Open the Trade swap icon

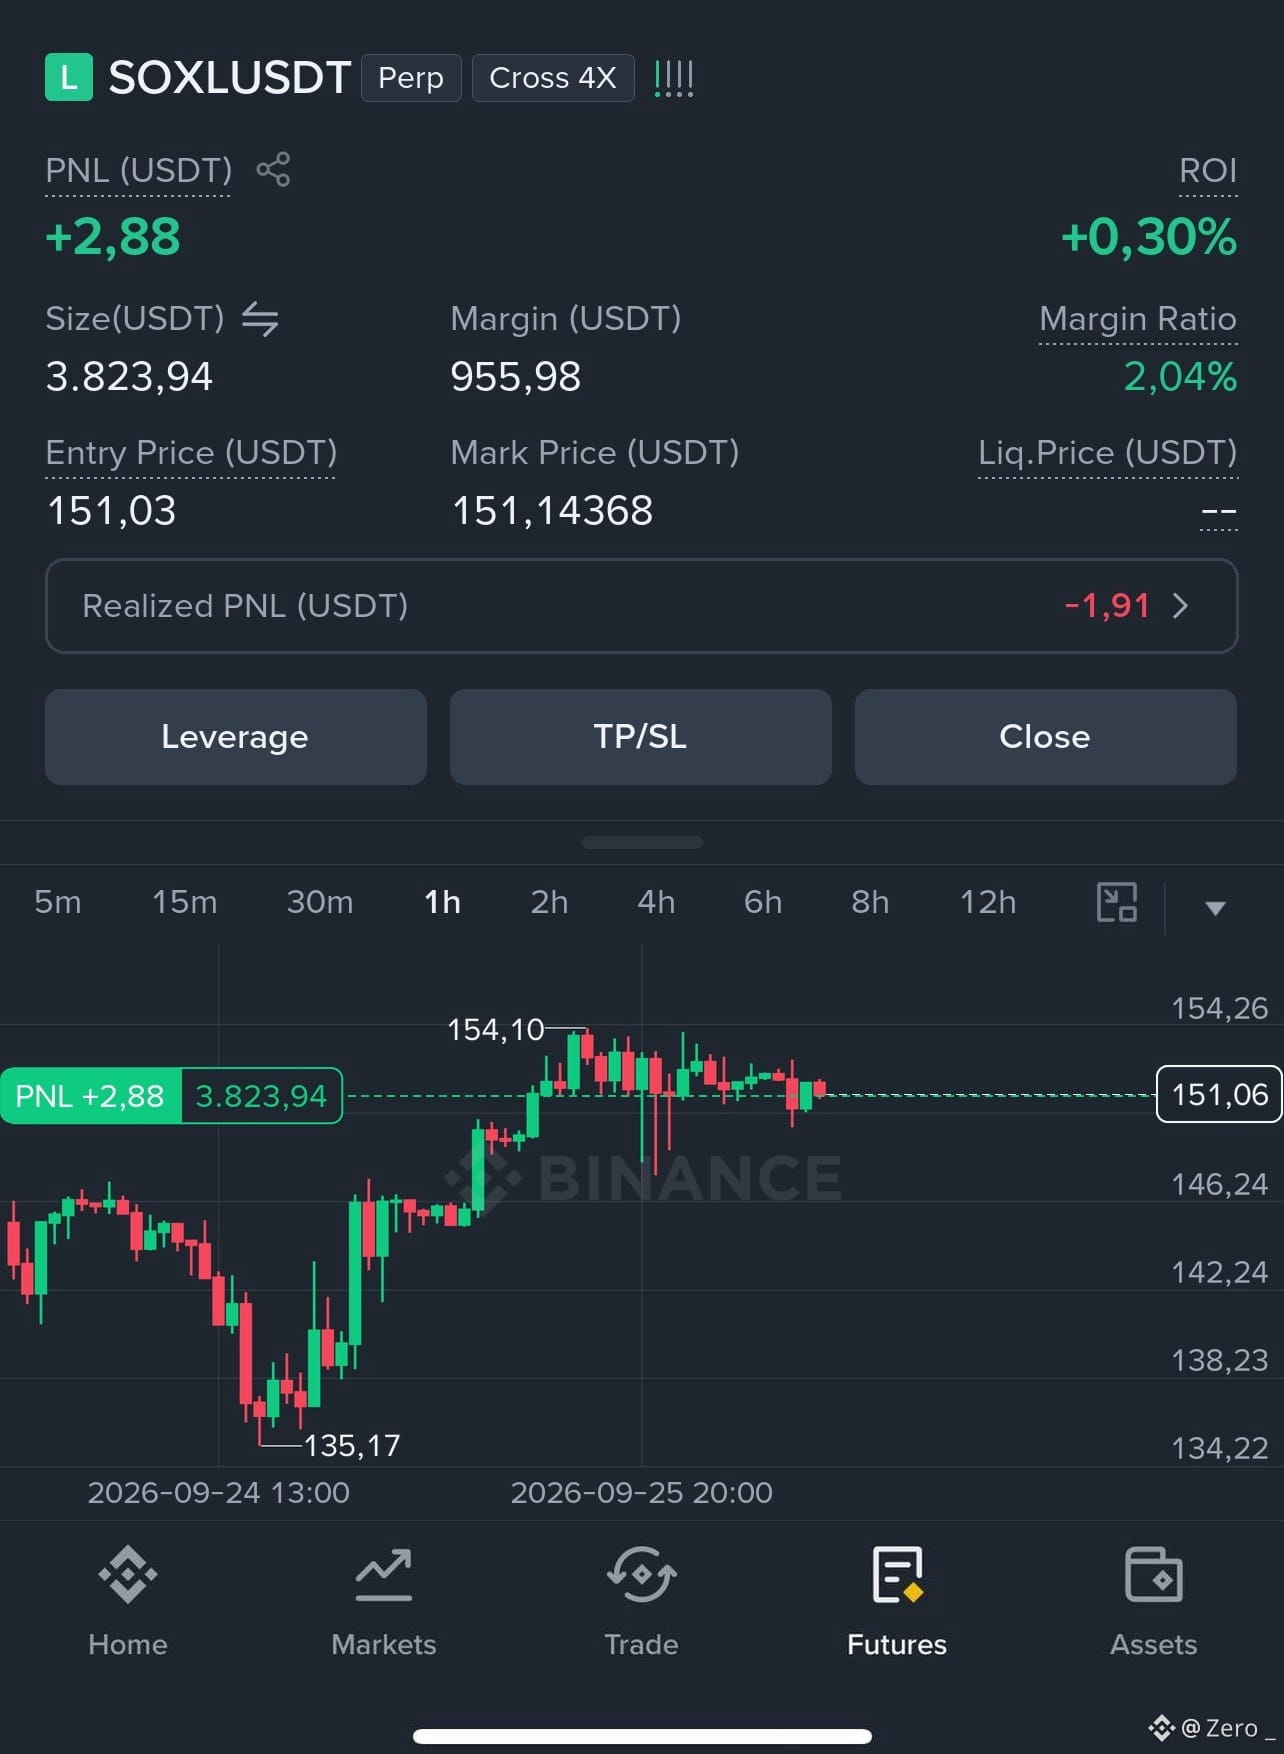pyautogui.click(x=641, y=1575)
